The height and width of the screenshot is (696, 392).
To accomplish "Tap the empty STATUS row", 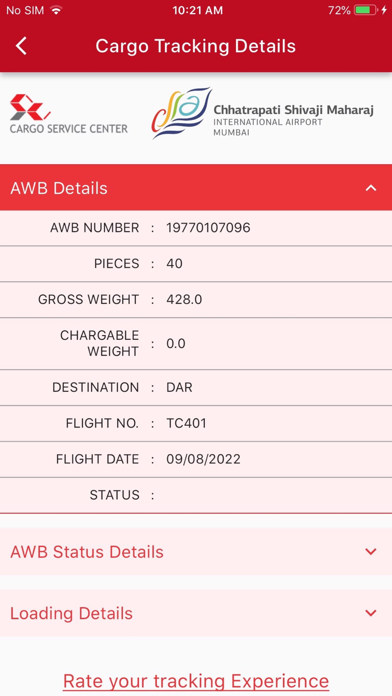I will tap(196, 495).
